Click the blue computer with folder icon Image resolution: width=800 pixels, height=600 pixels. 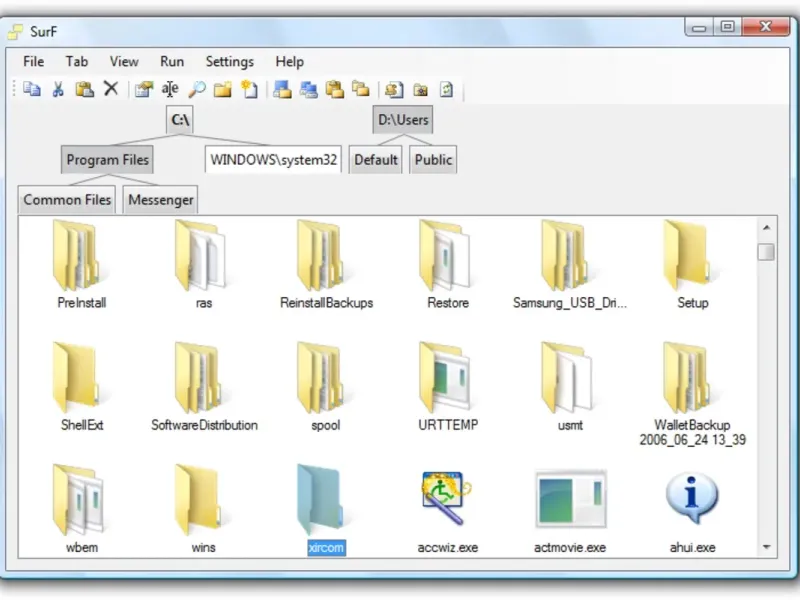click(282, 89)
